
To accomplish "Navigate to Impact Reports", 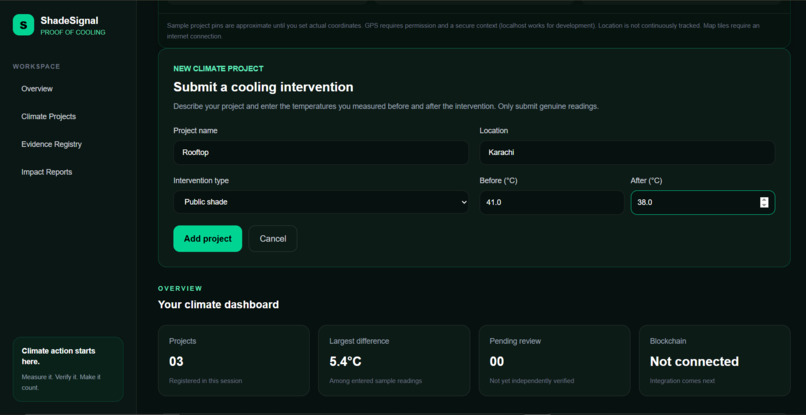I will pos(47,172).
